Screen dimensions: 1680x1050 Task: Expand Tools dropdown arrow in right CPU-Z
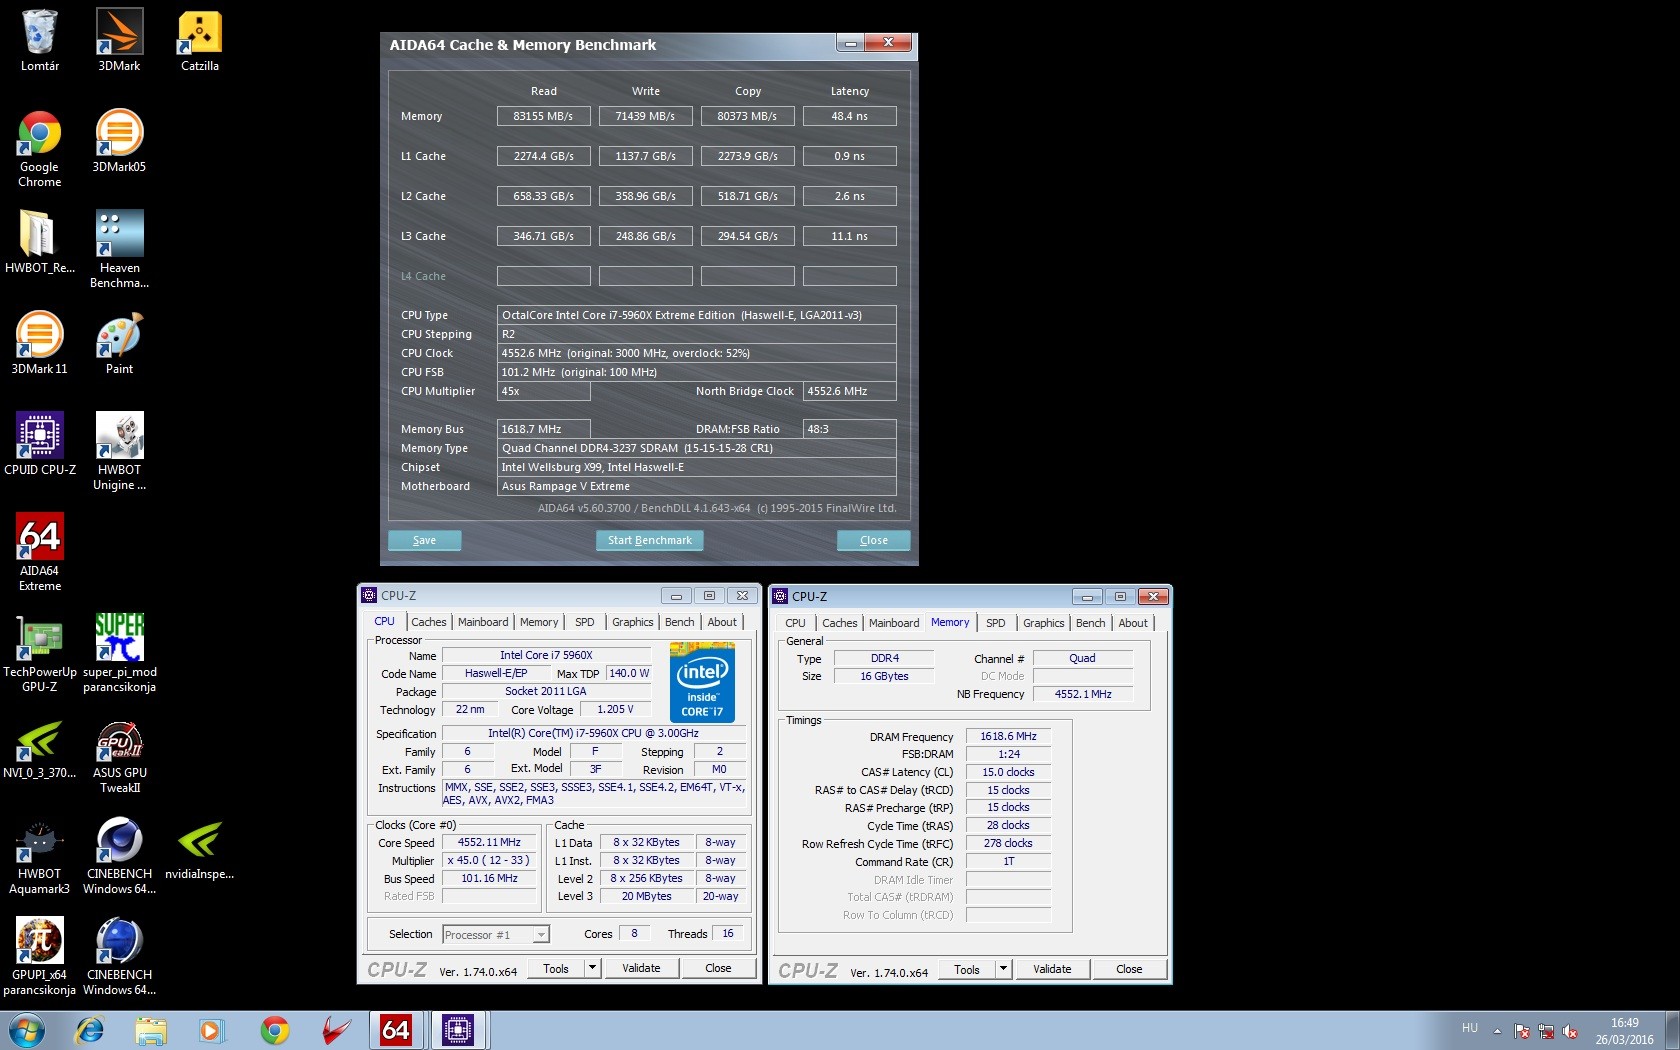coord(1003,968)
